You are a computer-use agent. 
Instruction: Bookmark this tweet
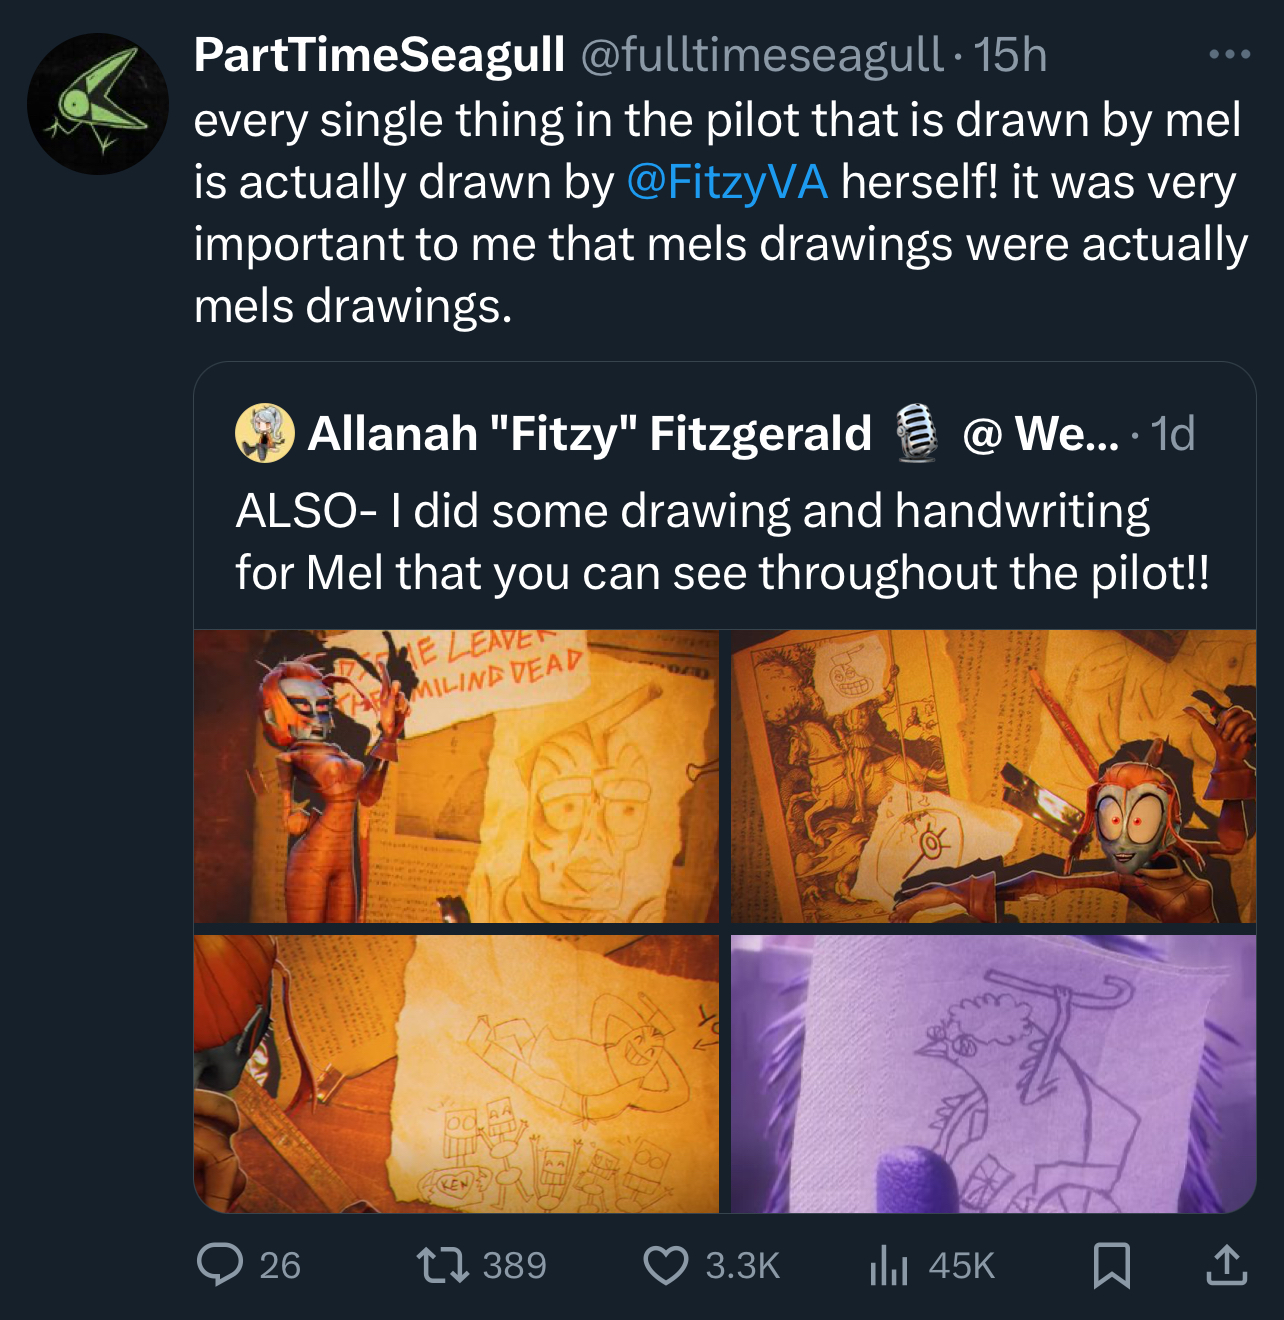pyautogui.click(x=1111, y=1264)
